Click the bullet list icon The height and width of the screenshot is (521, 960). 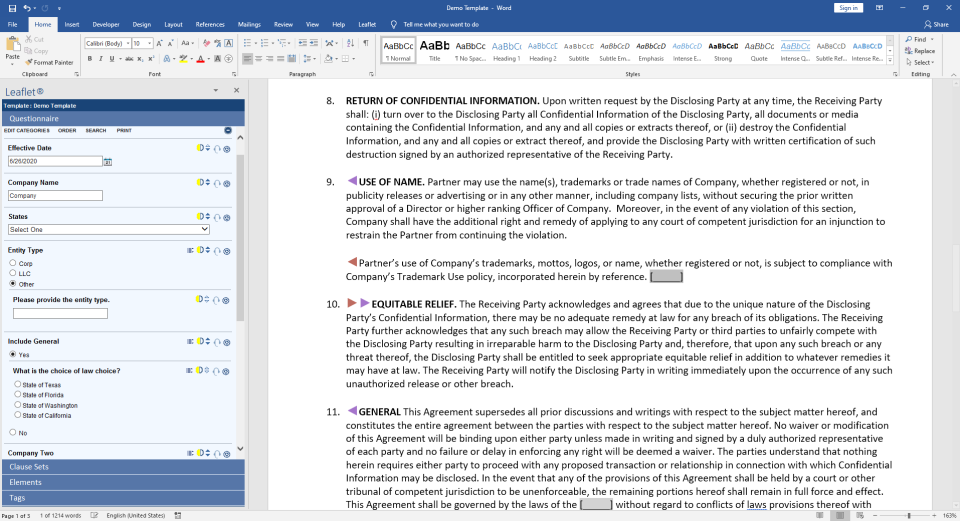tap(247, 43)
